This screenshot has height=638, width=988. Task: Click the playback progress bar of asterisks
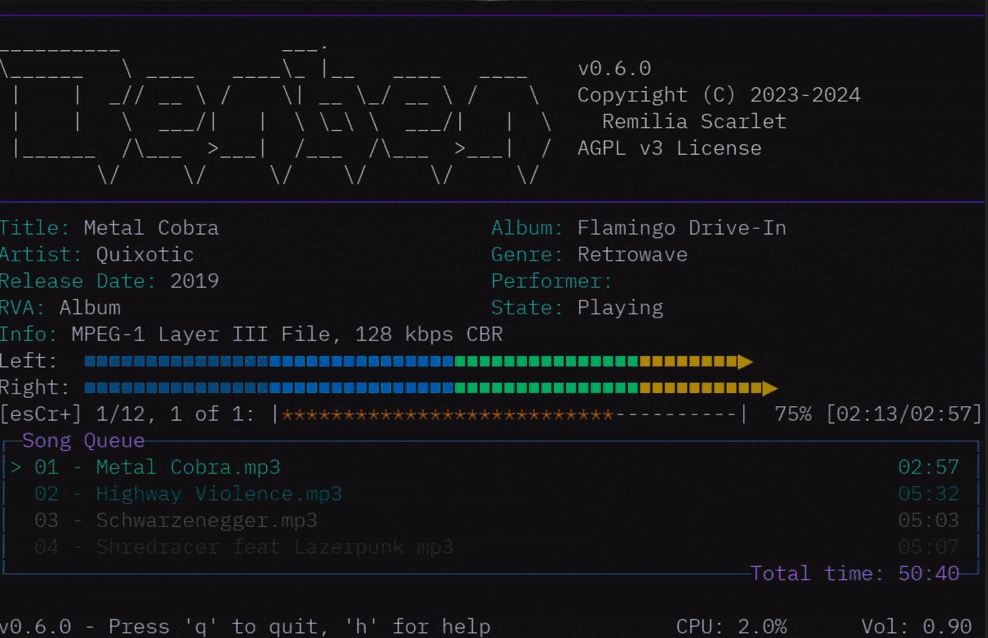coord(510,414)
